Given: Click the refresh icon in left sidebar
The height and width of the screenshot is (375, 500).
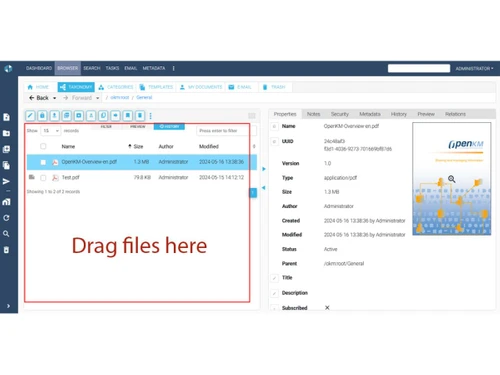Looking at the screenshot, I should click(6, 218).
